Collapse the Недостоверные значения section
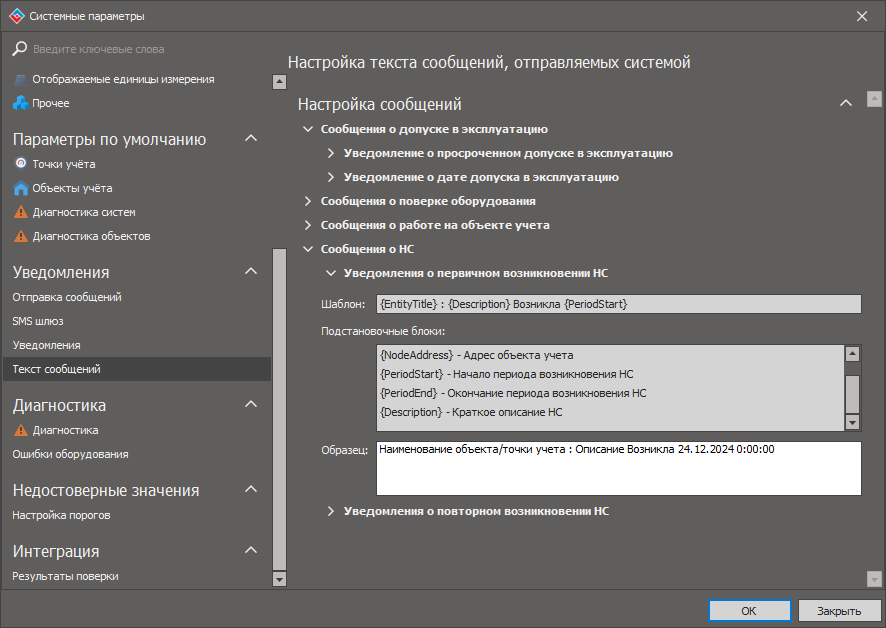The width and height of the screenshot is (886, 628). [251, 490]
